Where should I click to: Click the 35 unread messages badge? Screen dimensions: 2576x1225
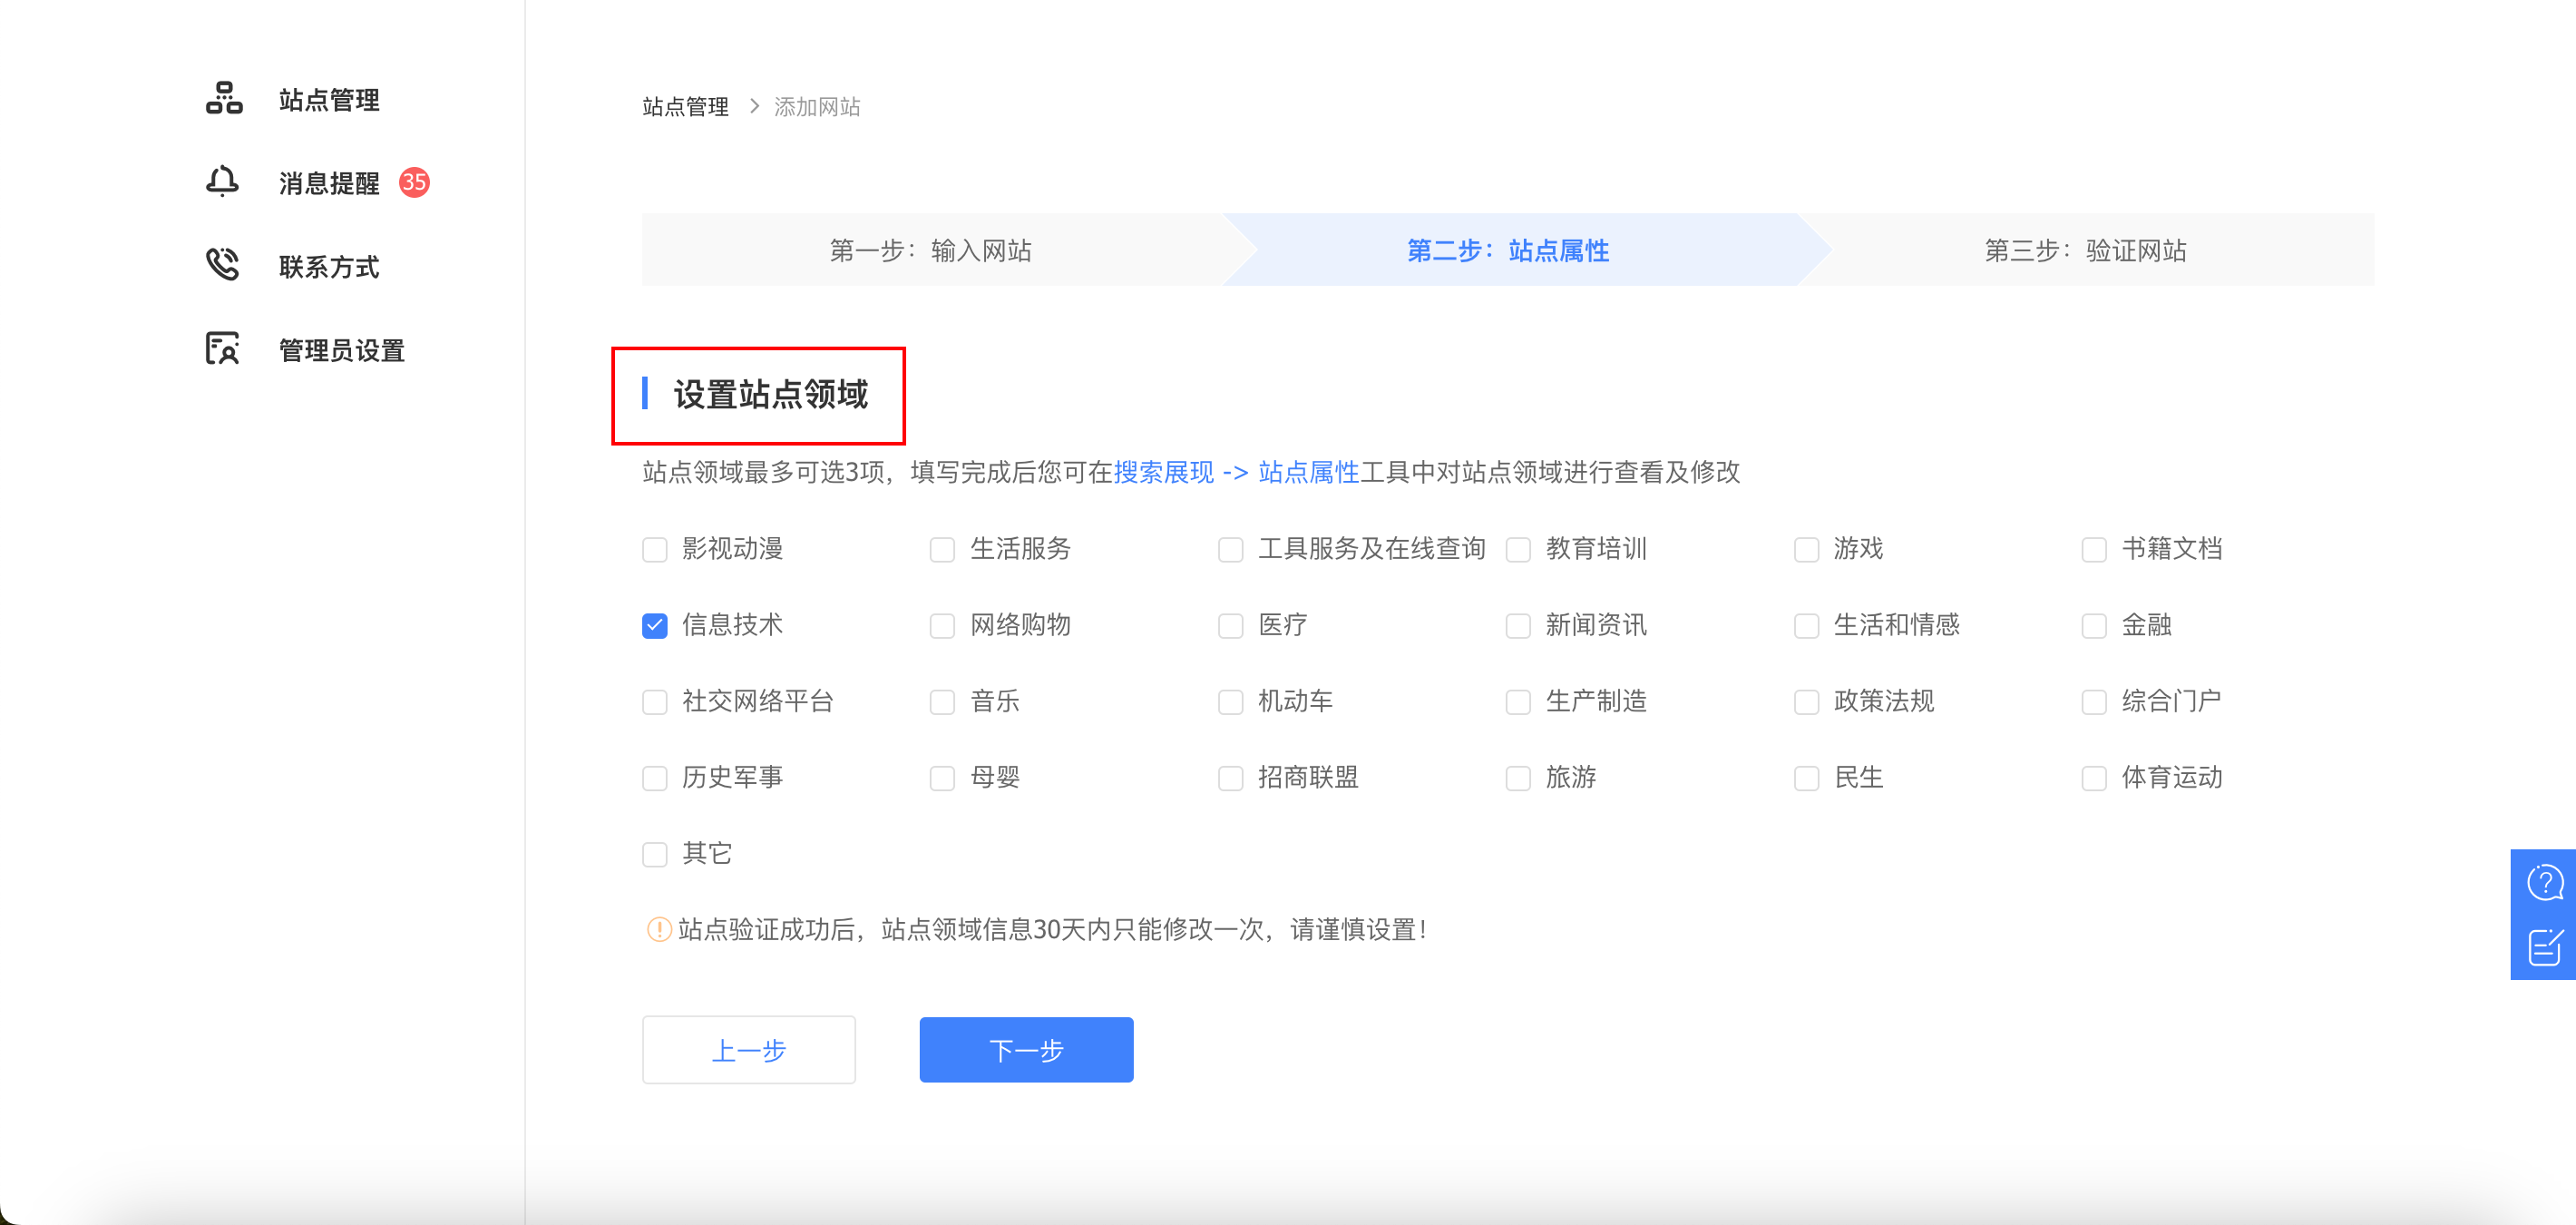point(414,182)
